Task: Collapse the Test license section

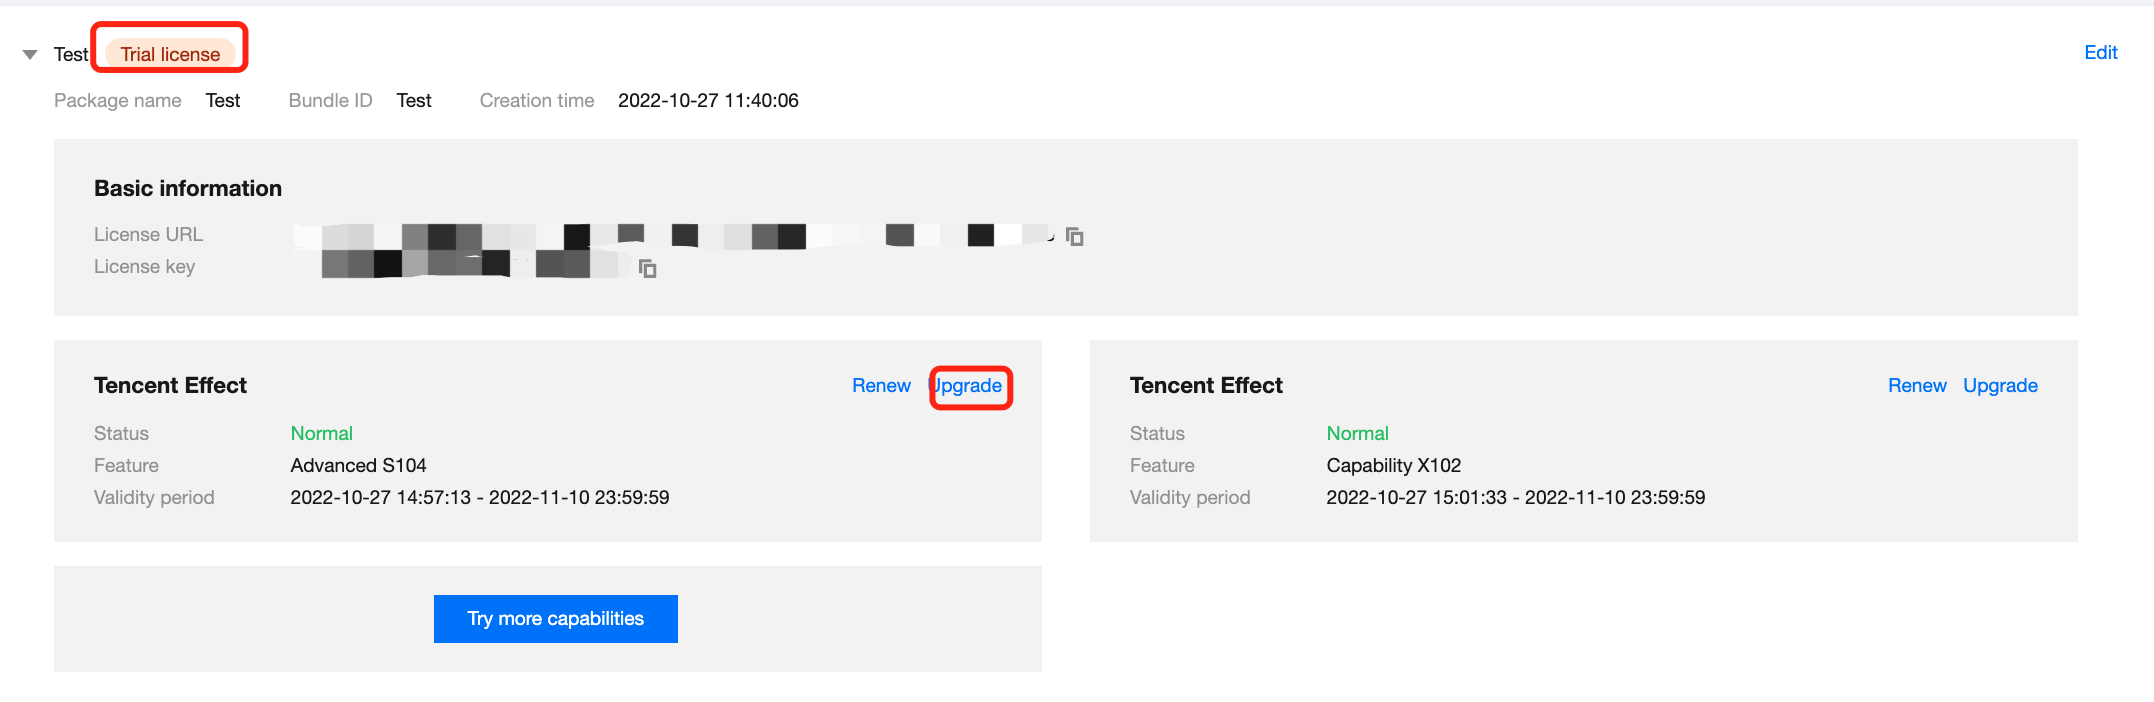Action: (x=30, y=54)
